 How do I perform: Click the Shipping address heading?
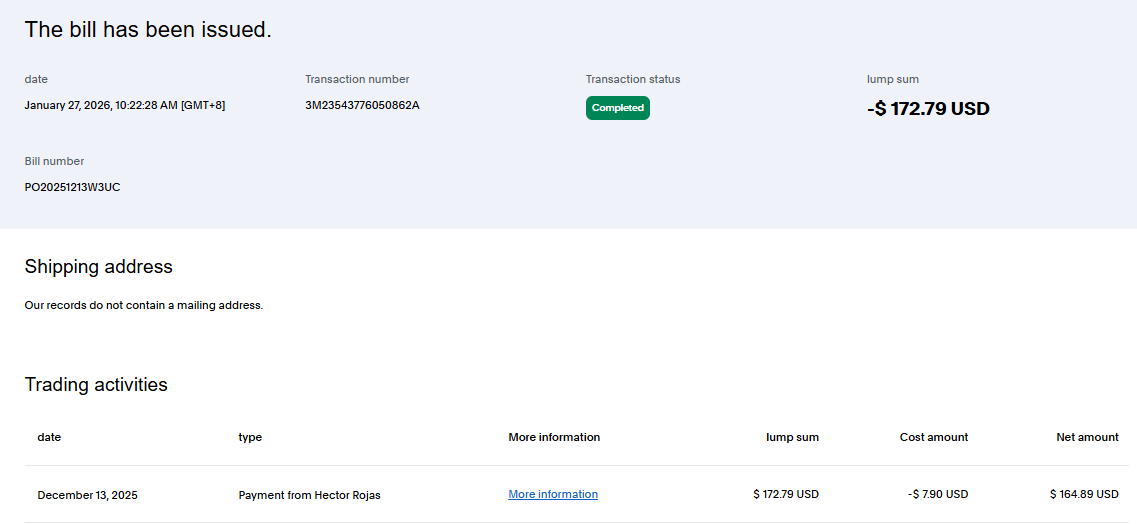pos(98,266)
